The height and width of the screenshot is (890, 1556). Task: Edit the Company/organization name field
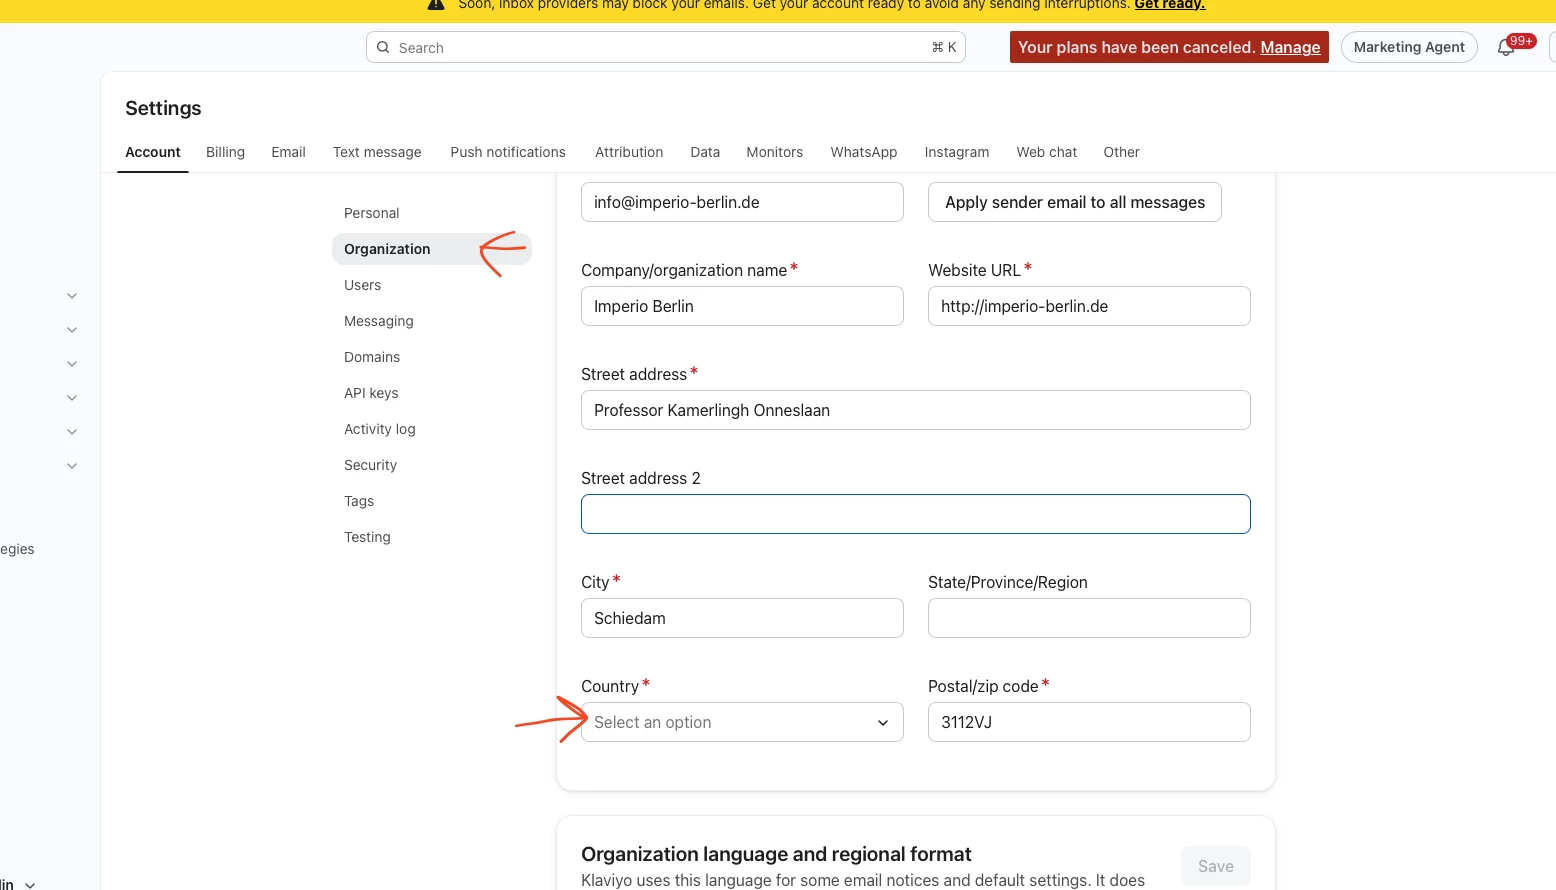point(742,306)
